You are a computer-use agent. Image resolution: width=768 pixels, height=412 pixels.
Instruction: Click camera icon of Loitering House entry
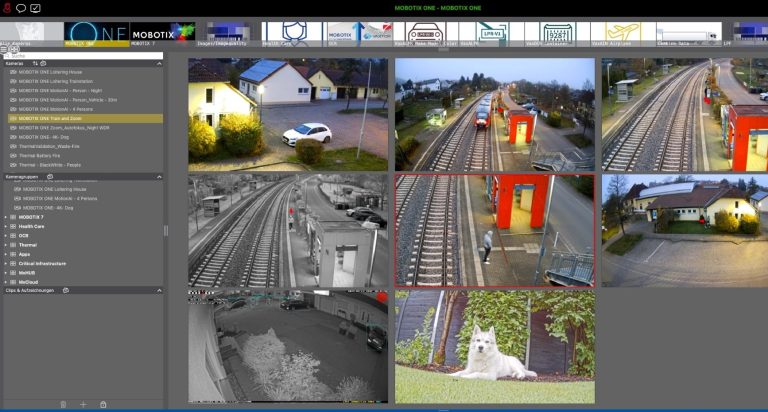[13, 72]
